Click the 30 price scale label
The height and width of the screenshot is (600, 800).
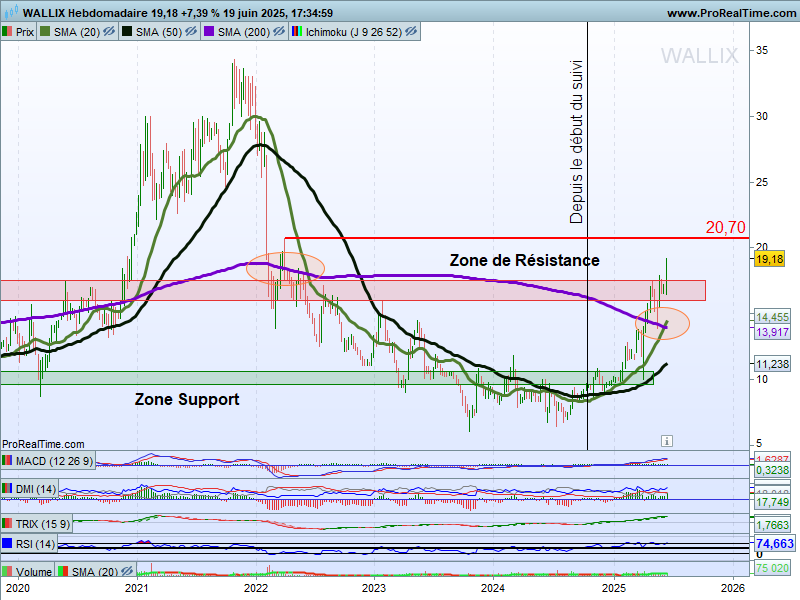[762, 116]
